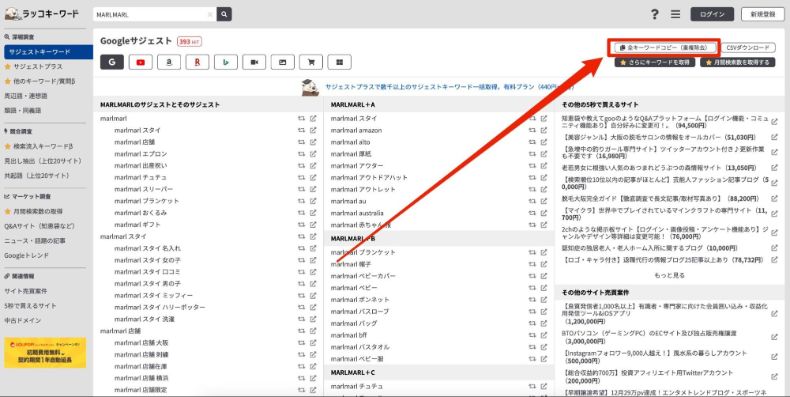Open 検索流入キーワードβ in the sidebar
Viewport: 790px width, 397px height.
click(x=43, y=146)
